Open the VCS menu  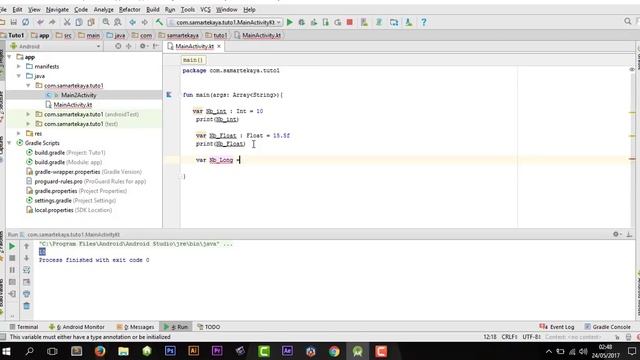205,9
